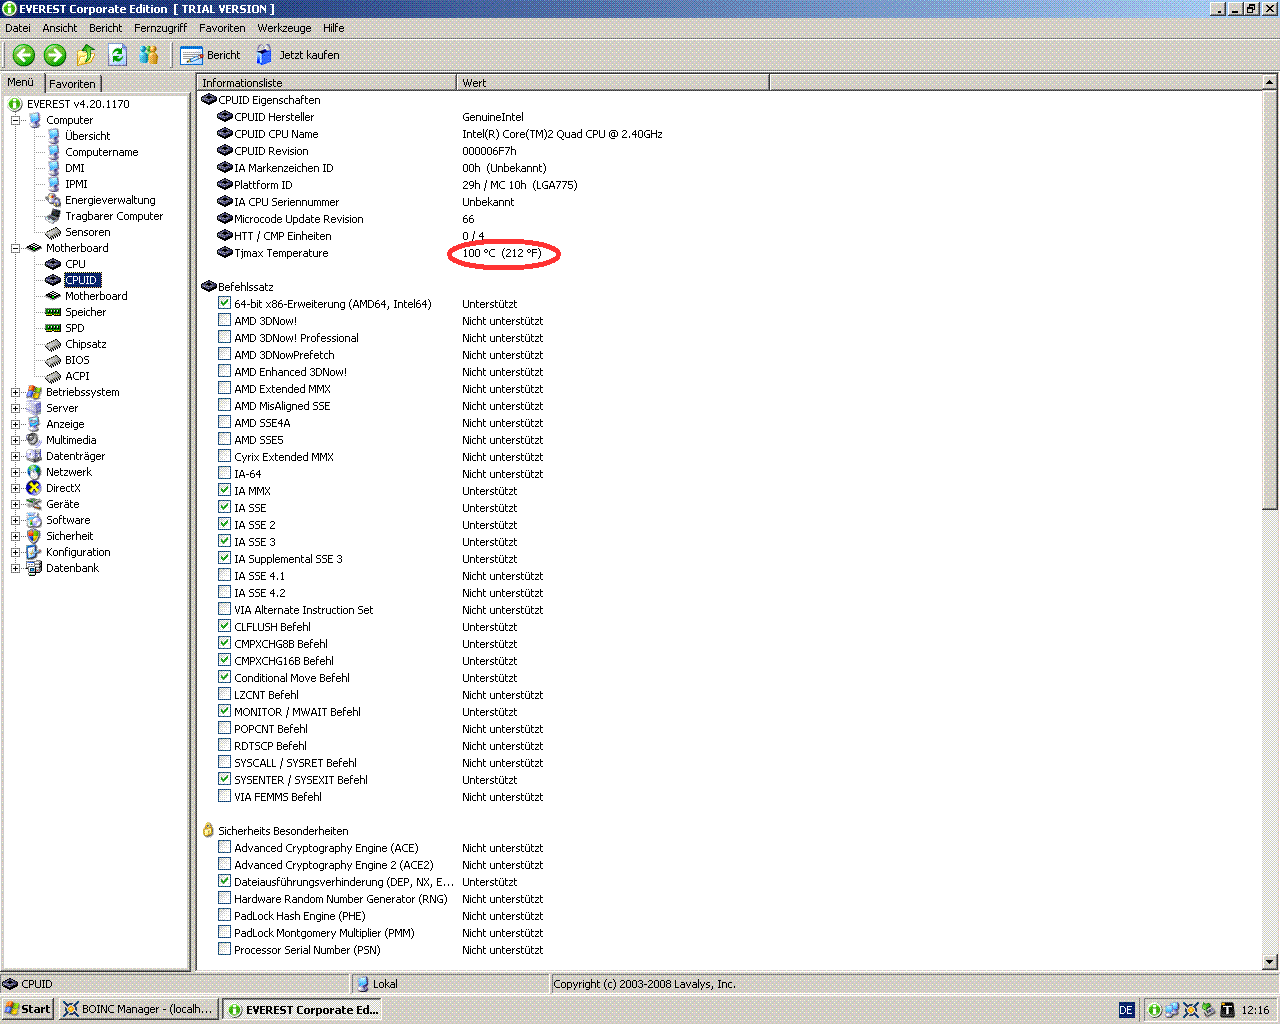Image resolution: width=1280 pixels, height=1024 pixels.
Task: Click the Energieverwaltung icon in tree
Action: click(53, 200)
